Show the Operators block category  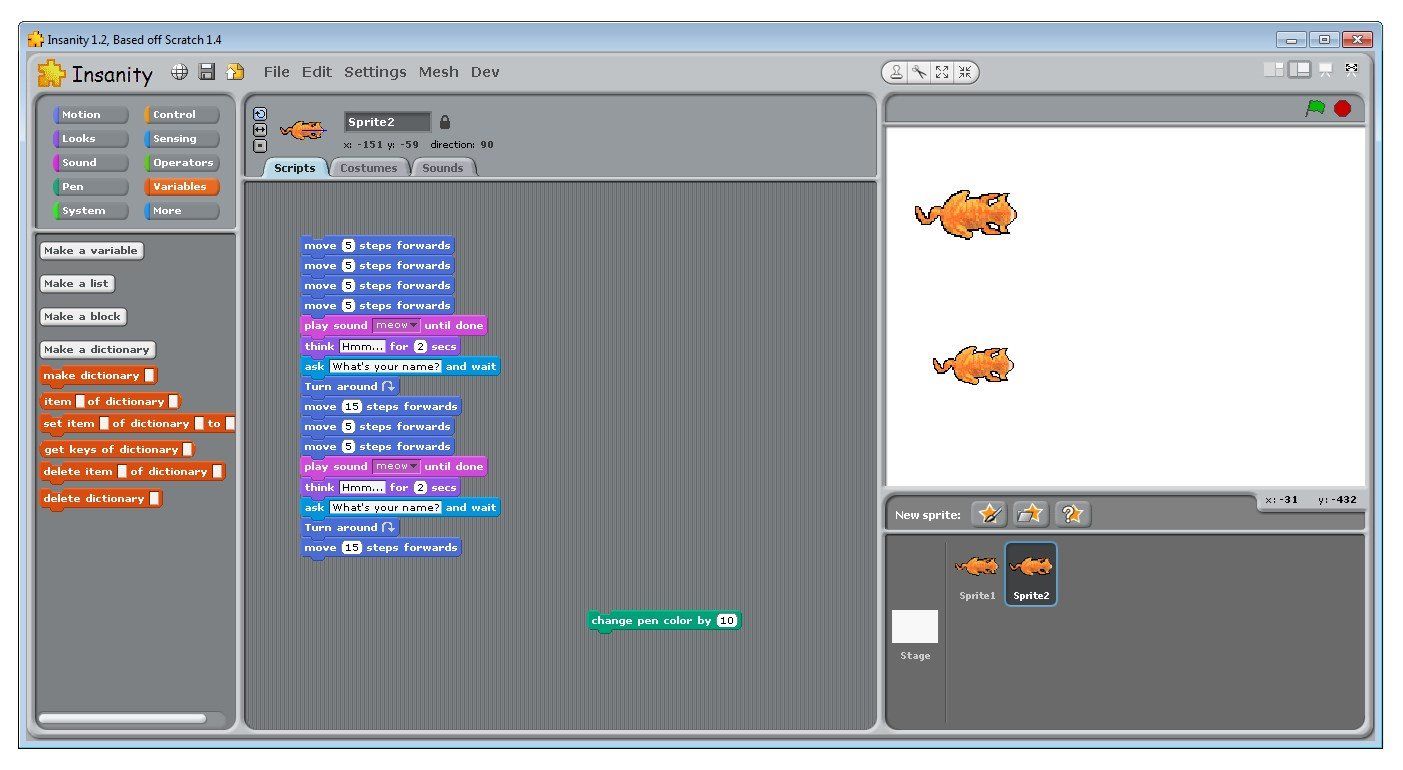(182, 163)
